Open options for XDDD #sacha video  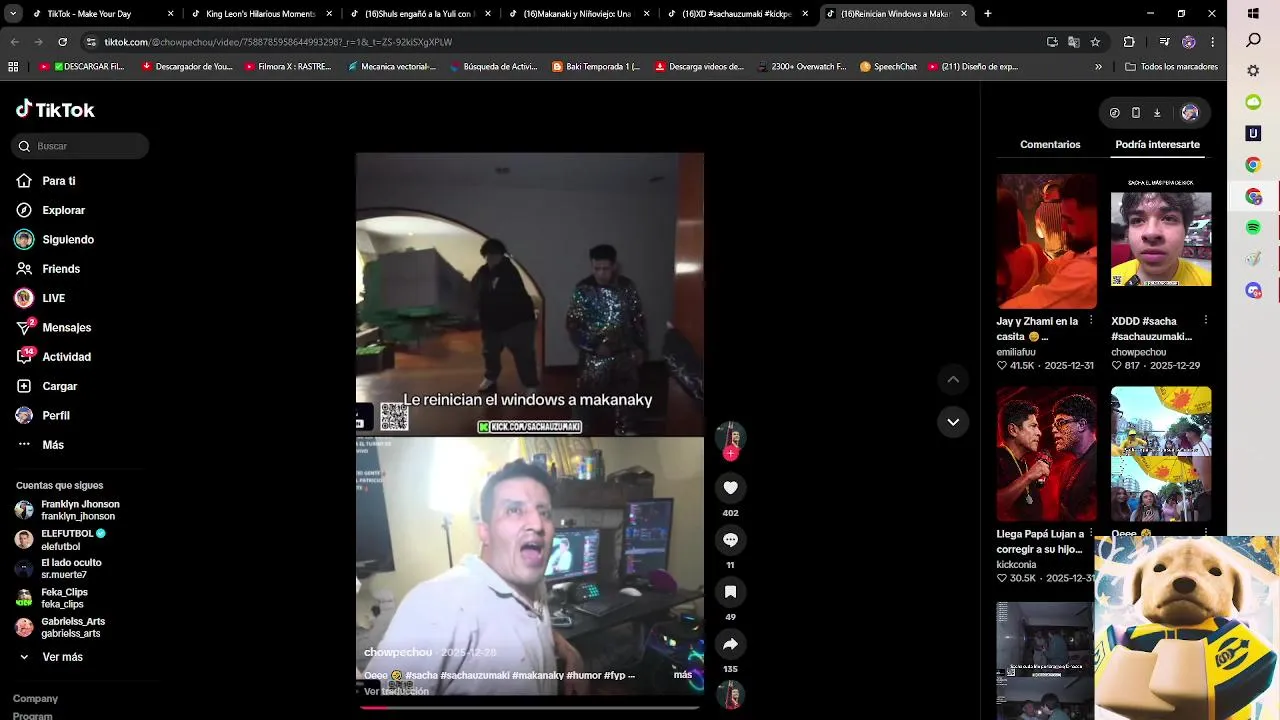pyautogui.click(x=1206, y=321)
